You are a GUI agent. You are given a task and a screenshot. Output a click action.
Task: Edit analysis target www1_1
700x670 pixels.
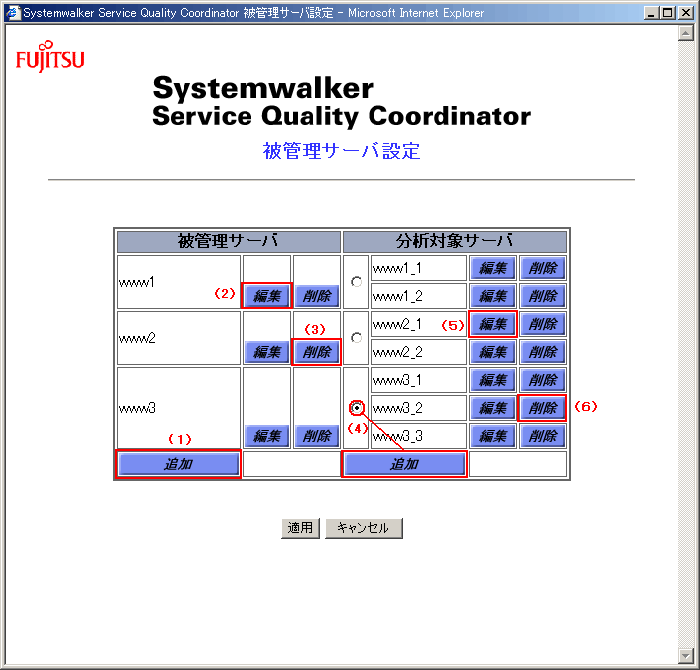[493, 268]
